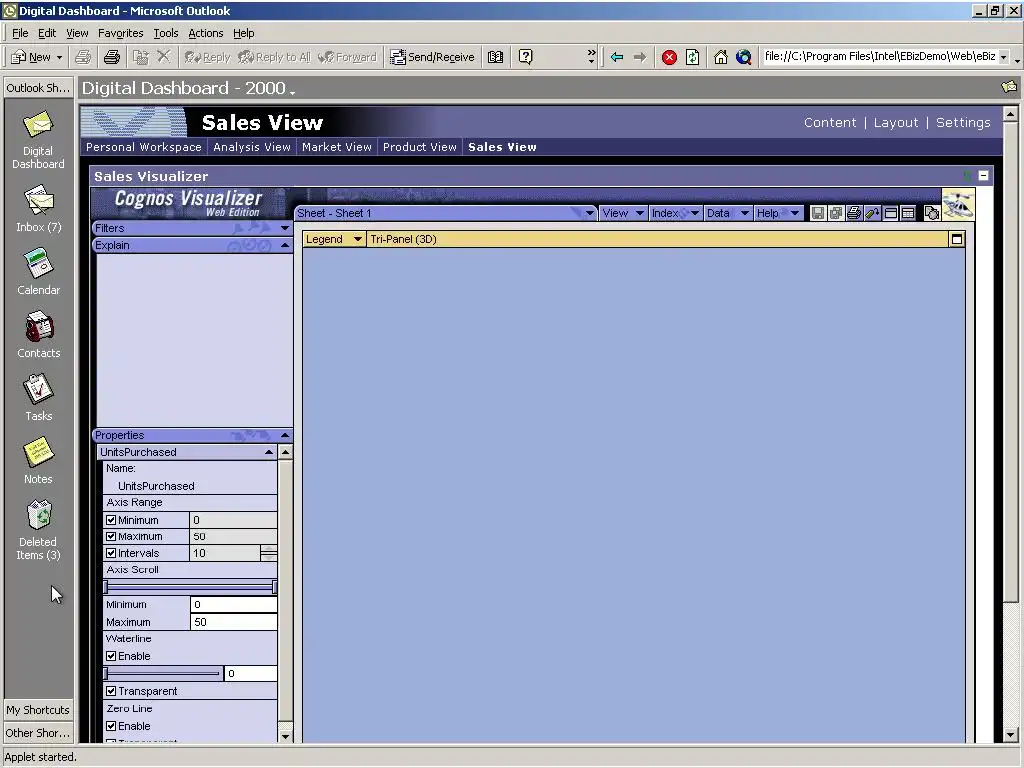Click the Search the Web globe icon

[744, 57]
